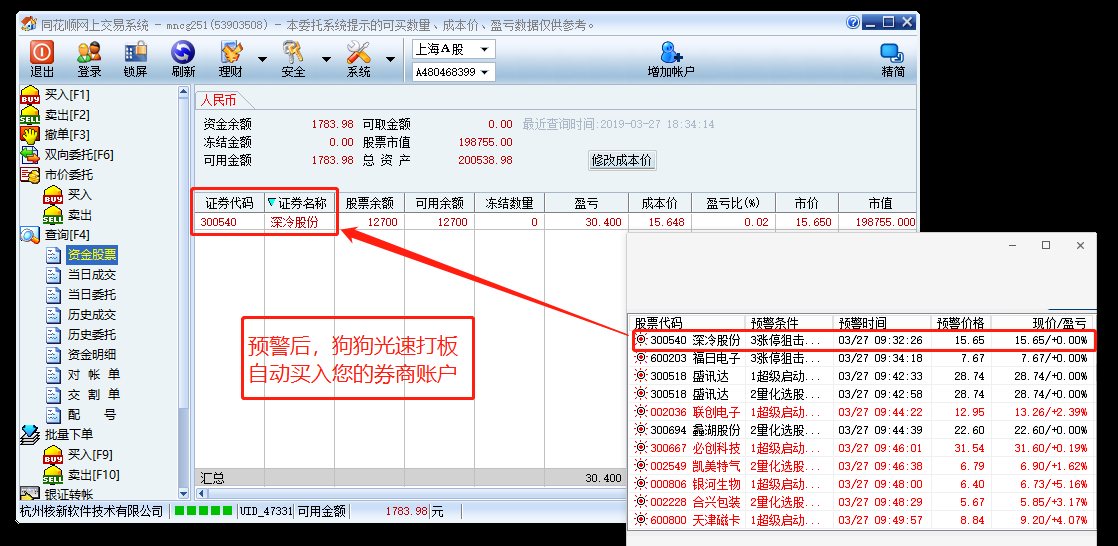
Task: Select 双向委托[F6] in the sidebar
Action: 68,155
